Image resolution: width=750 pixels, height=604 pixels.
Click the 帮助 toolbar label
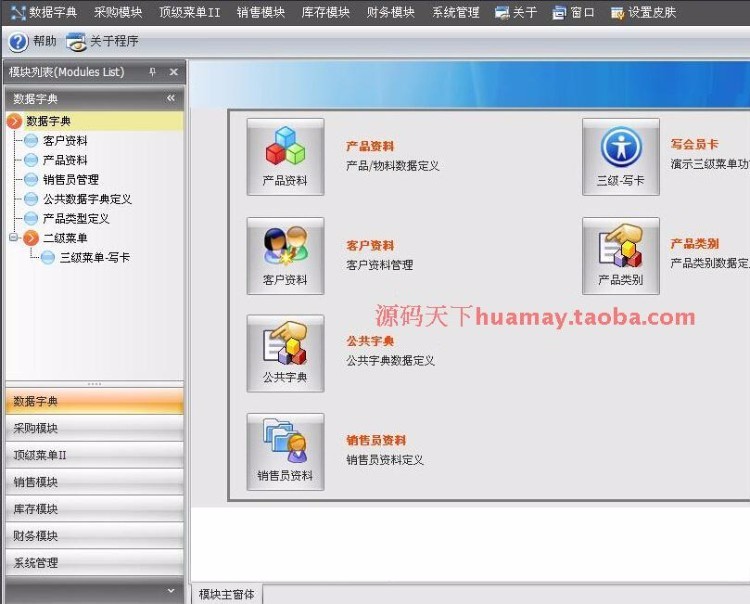click(x=45, y=41)
